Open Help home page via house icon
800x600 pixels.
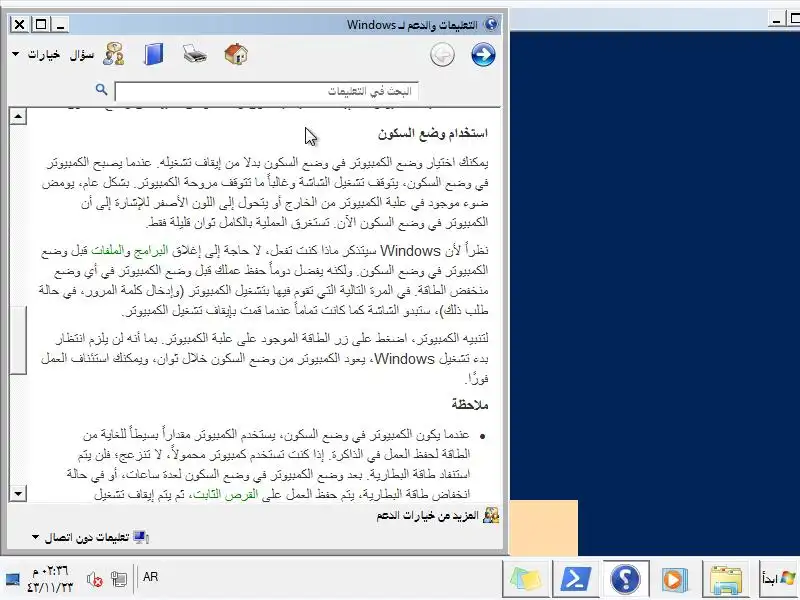click(236, 54)
